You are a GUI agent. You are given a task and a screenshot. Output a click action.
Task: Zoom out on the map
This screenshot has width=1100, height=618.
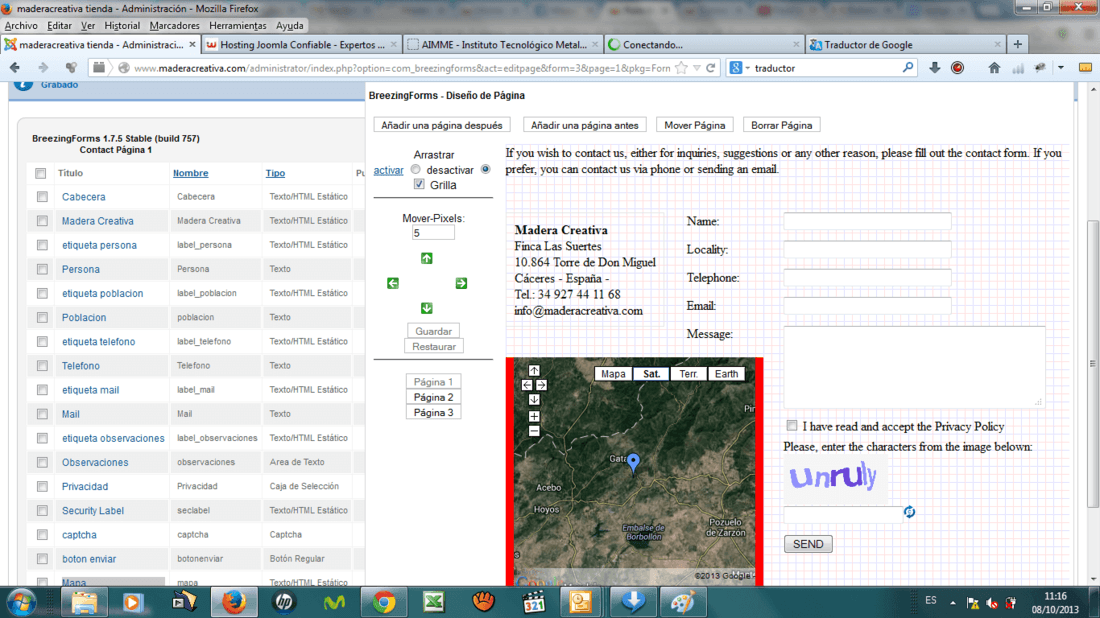point(534,431)
